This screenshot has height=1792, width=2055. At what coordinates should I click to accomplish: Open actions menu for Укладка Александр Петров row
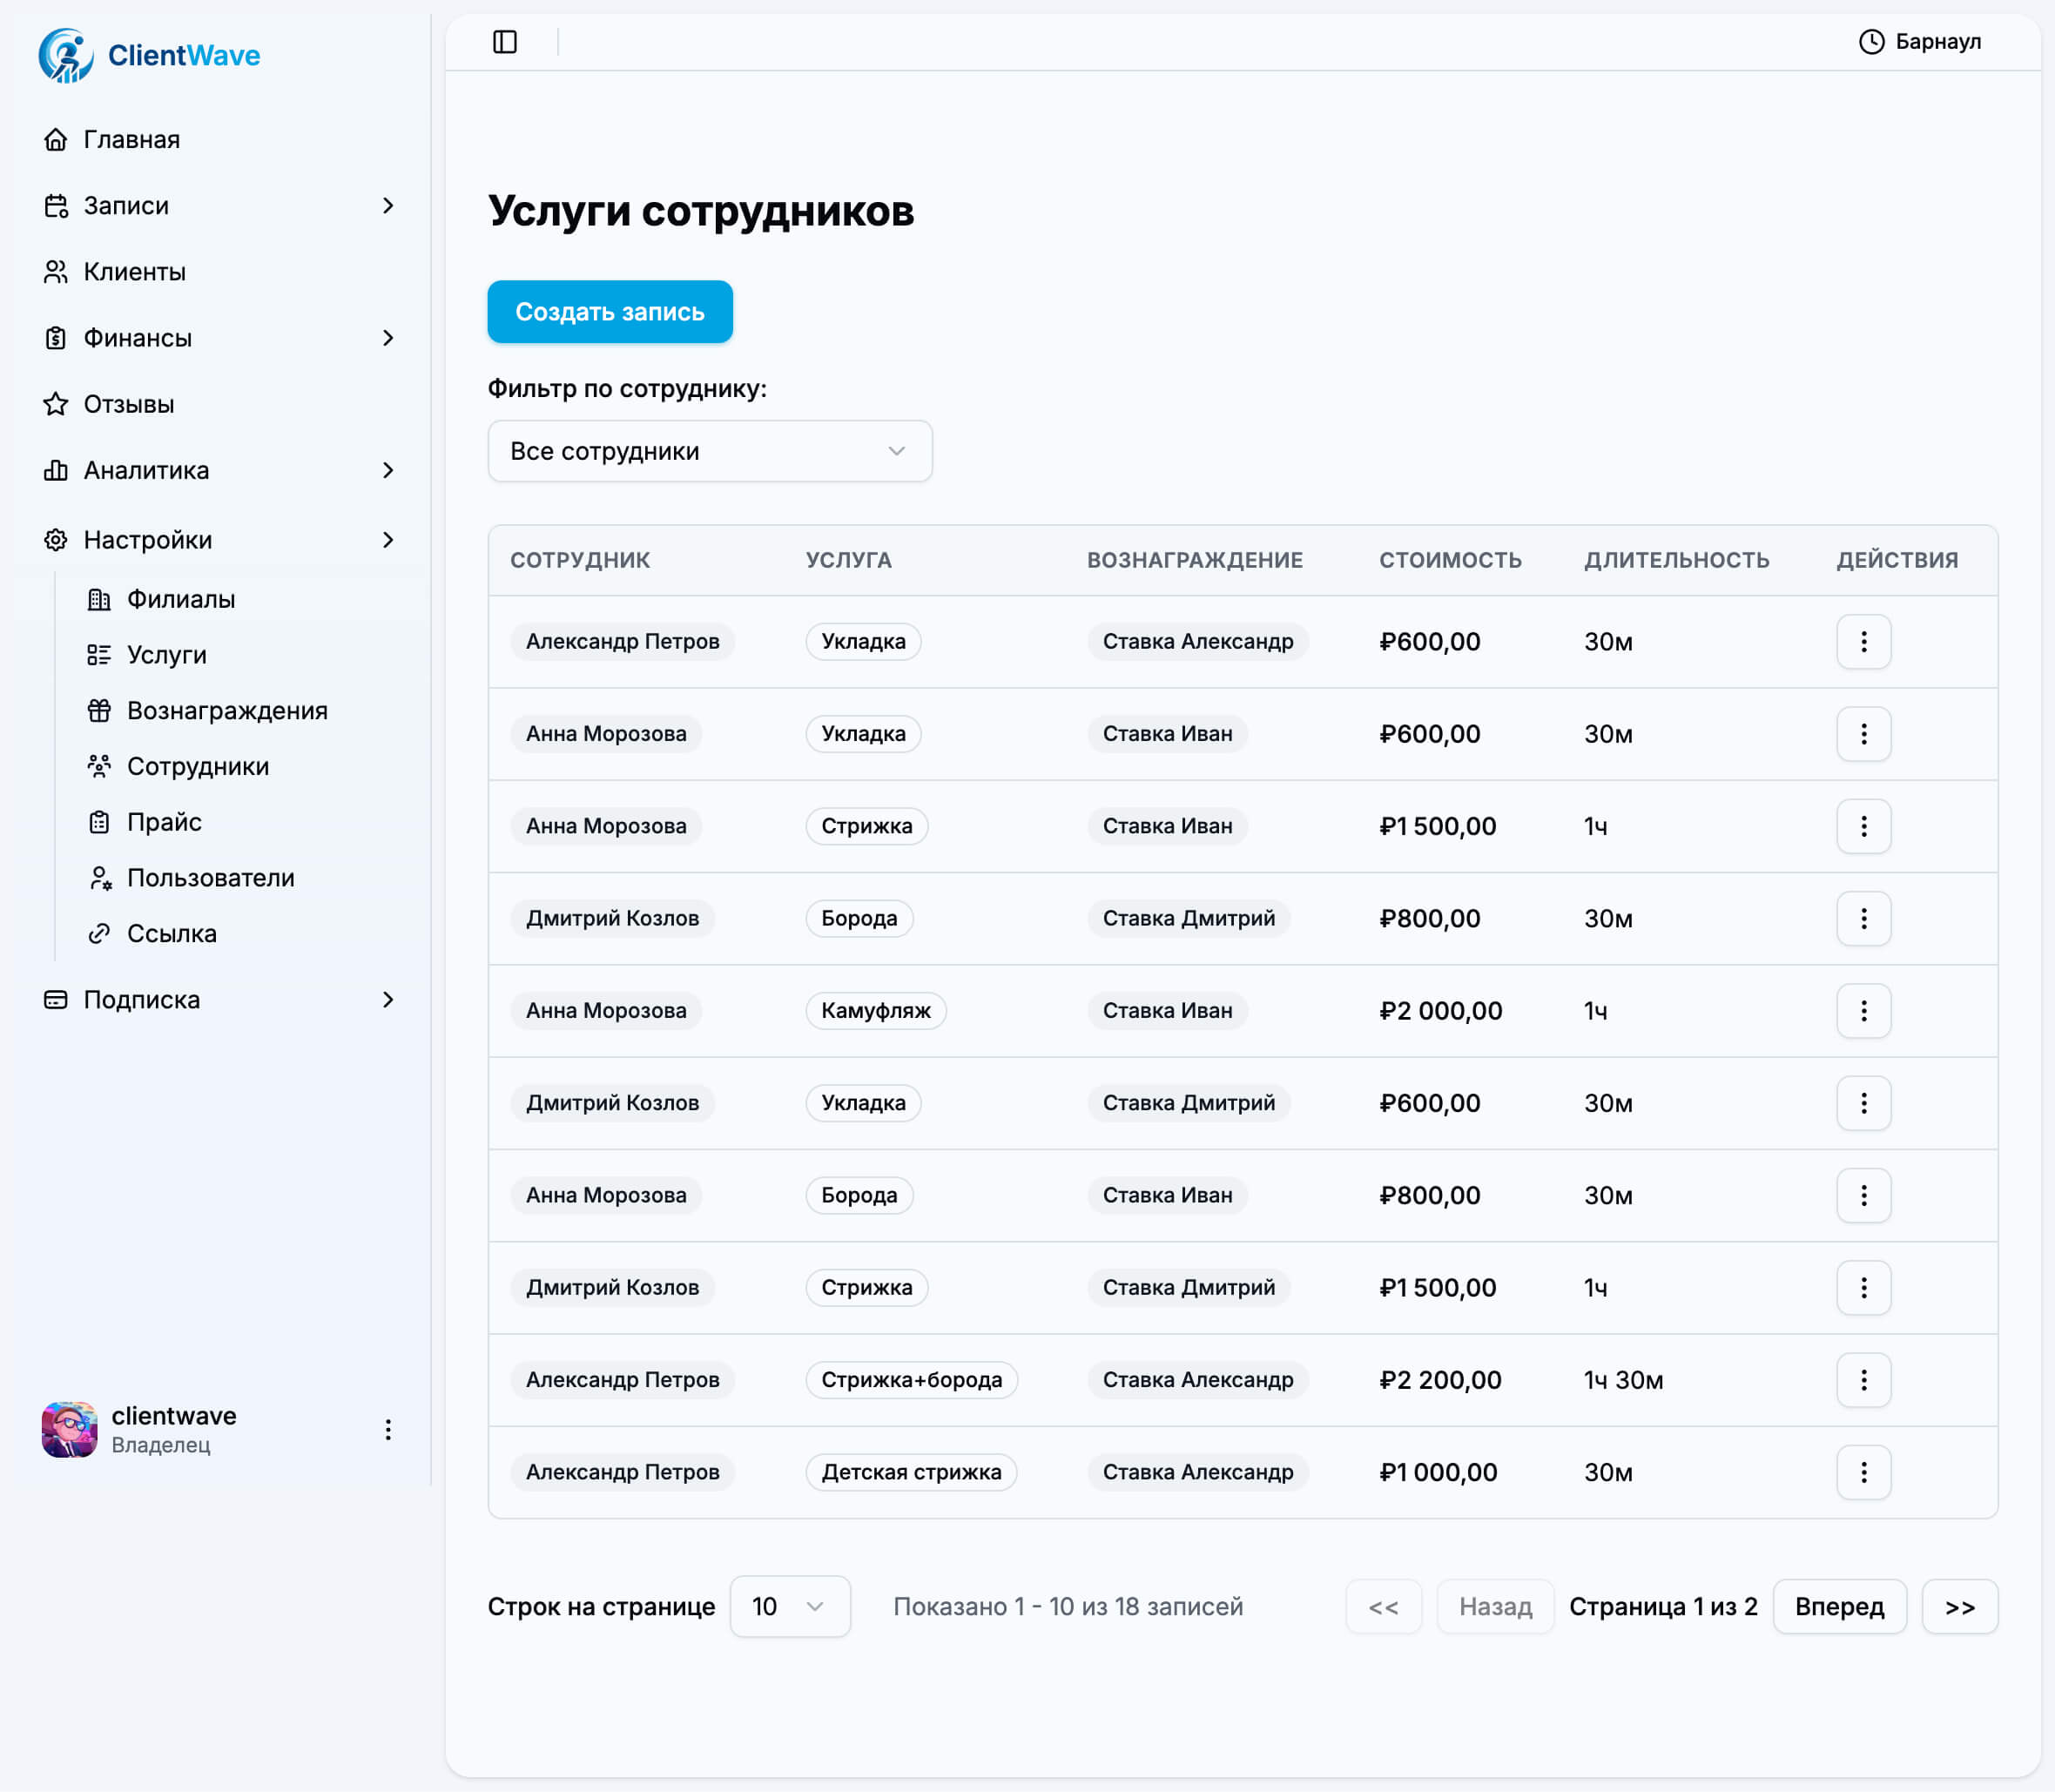coord(1863,642)
